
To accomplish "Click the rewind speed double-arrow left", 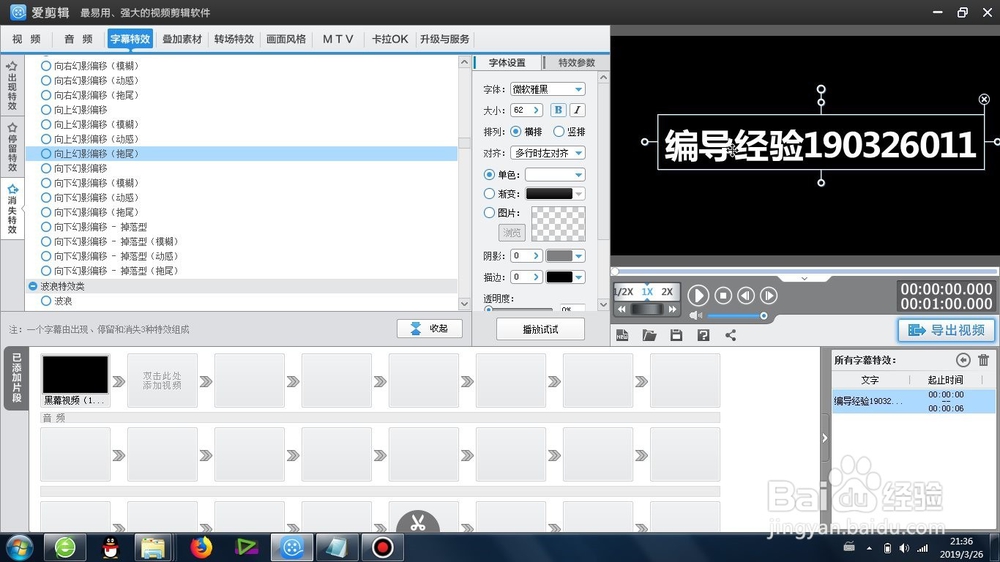I will coord(621,309).
